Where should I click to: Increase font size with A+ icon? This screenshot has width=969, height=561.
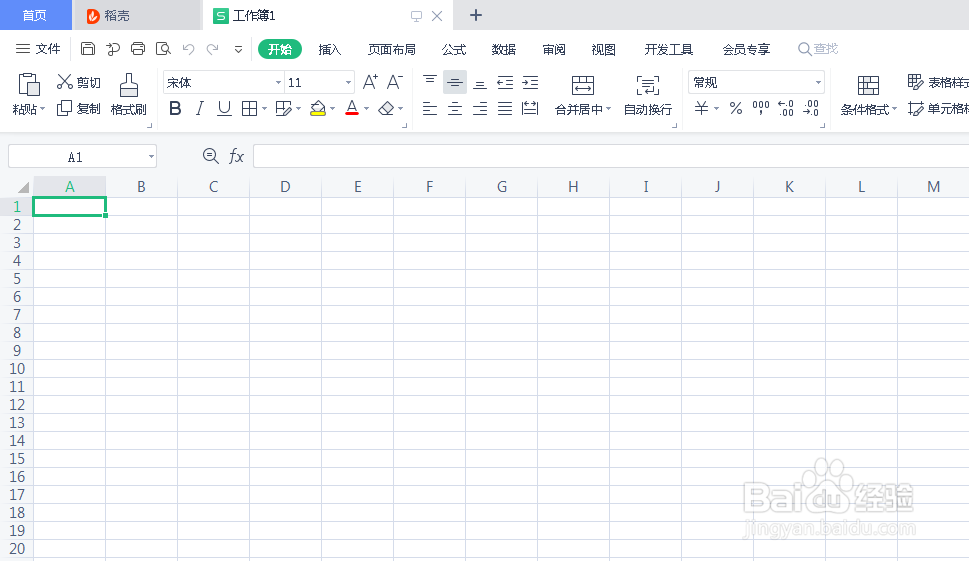(370, 82)
